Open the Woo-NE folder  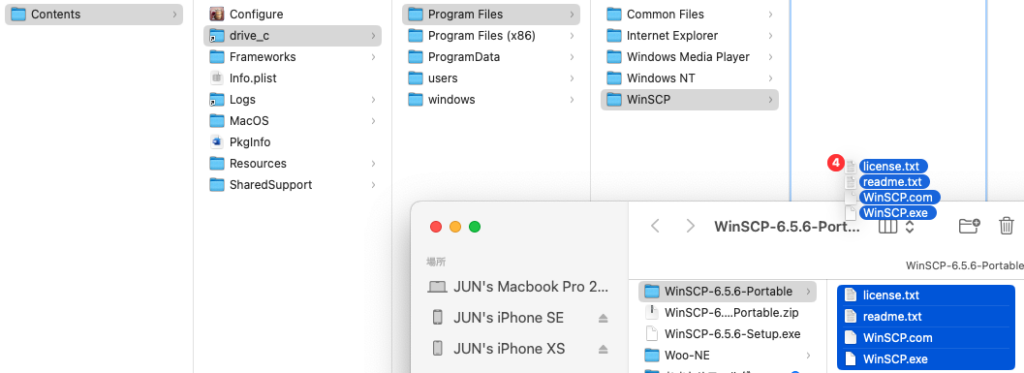tap(728, 355)
